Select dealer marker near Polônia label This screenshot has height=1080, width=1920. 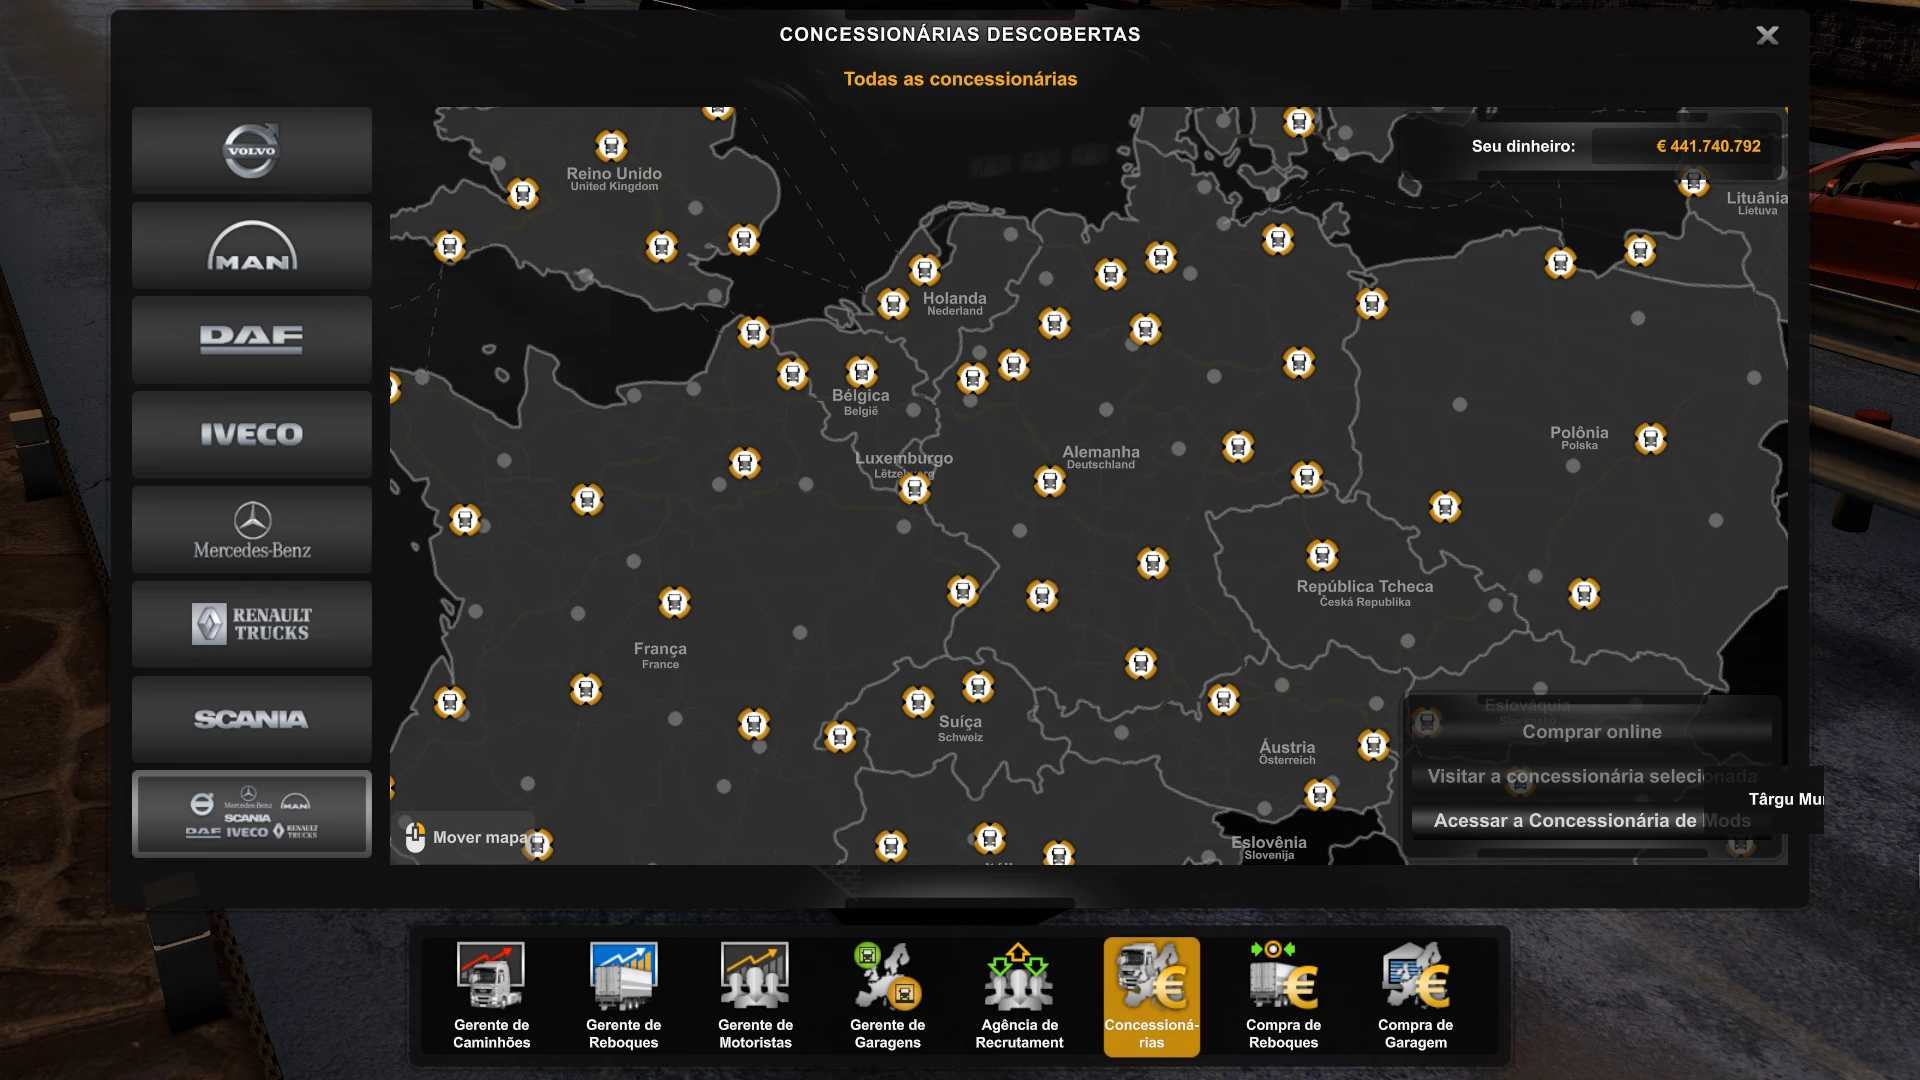[x=1650, y=439]
